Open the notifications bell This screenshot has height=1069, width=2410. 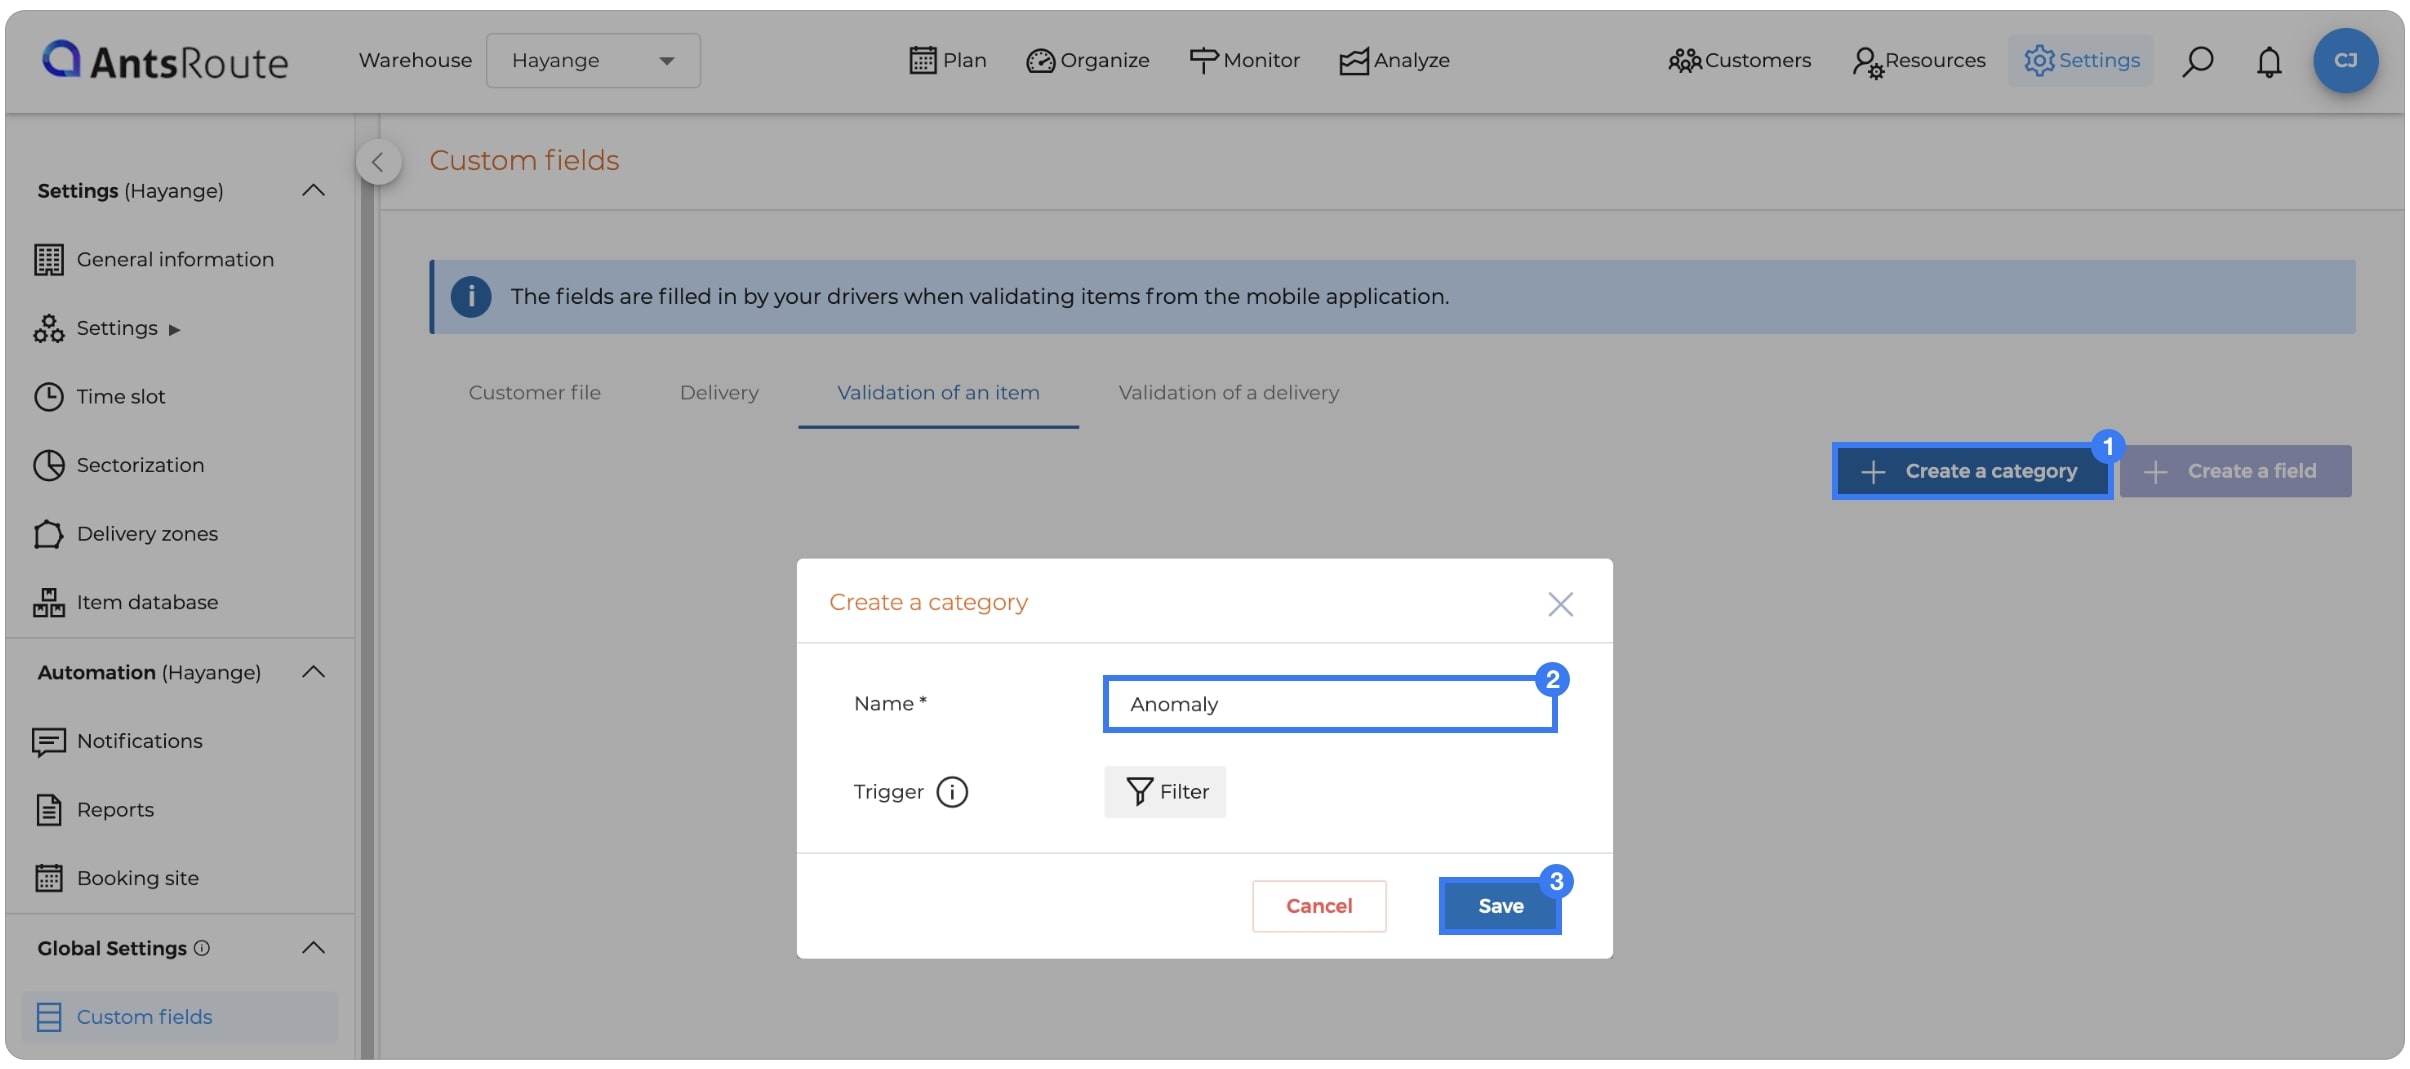coord(2269,61)
